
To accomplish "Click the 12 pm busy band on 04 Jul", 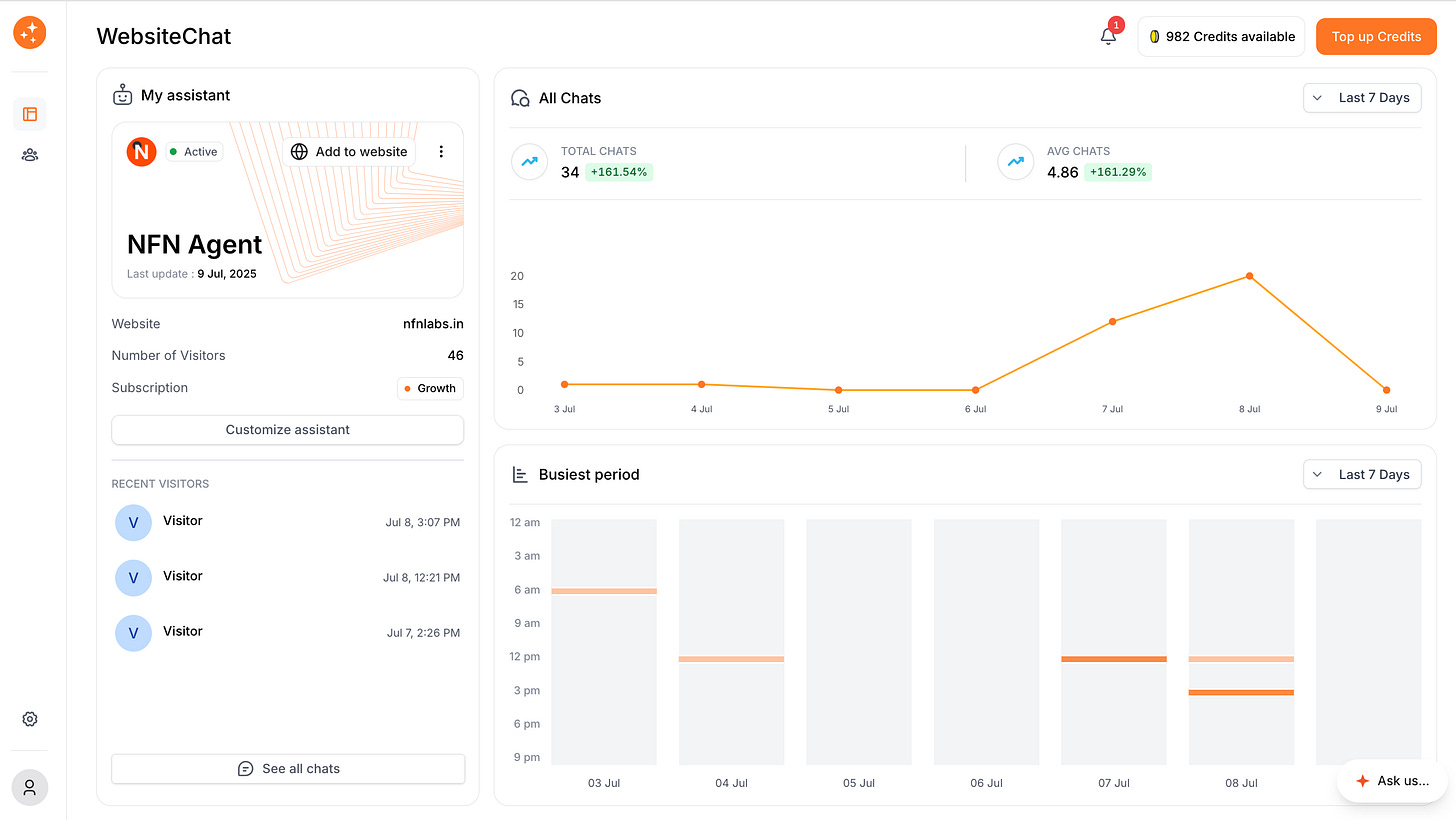I will (x=731, y=659).
